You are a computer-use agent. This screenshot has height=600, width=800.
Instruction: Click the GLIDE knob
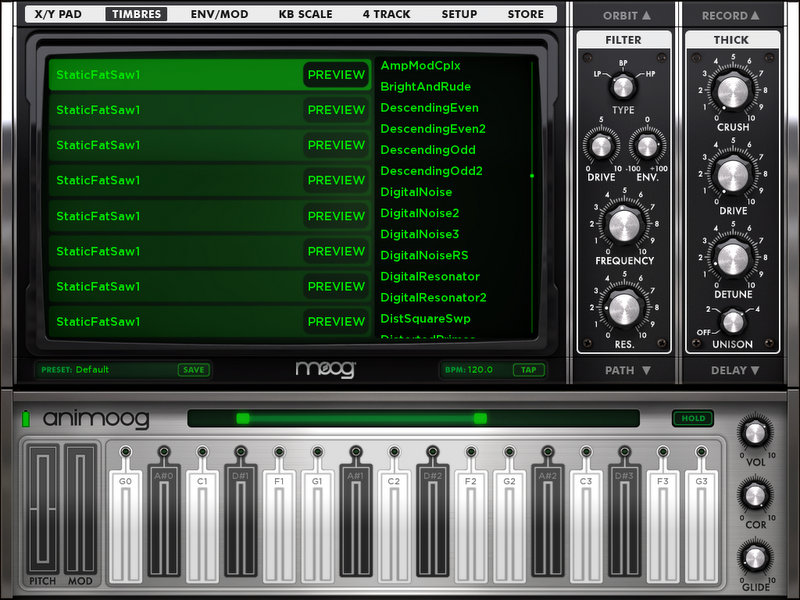point(755,558)
